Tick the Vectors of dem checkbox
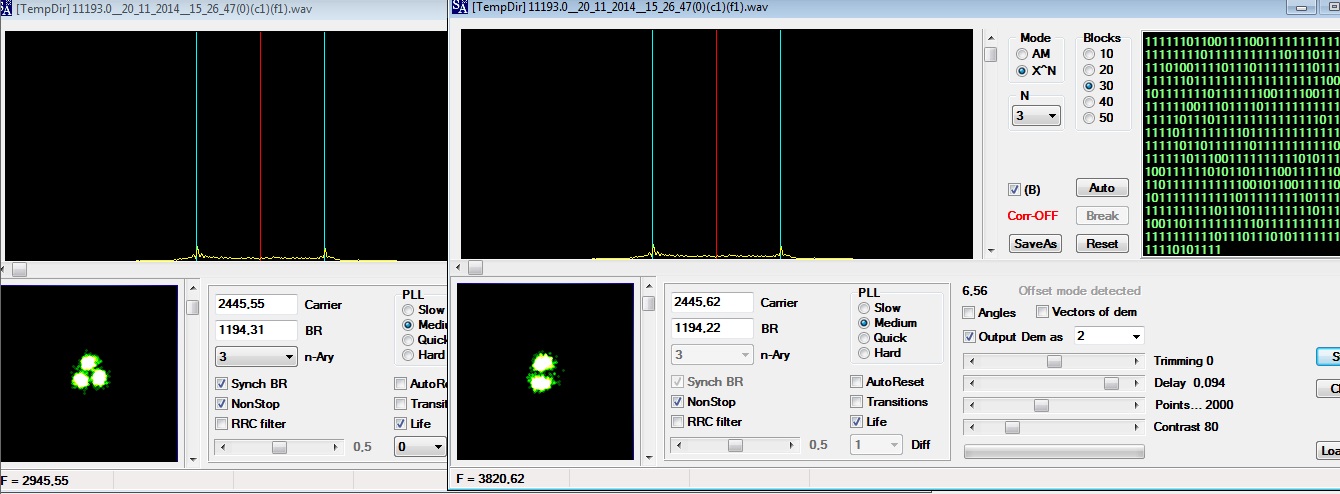1340x494 pixels. pyautogui.click(x=1043, y=312)
